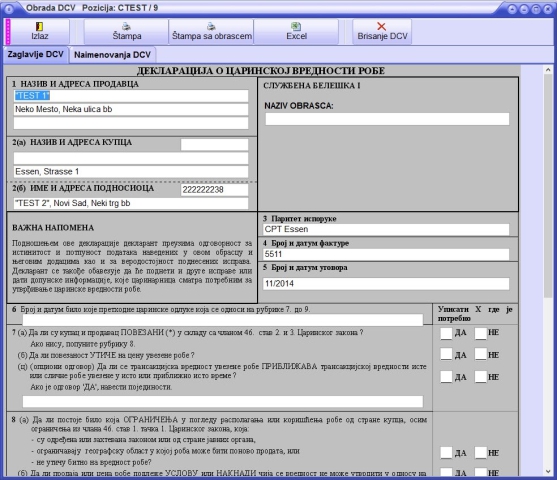
Task: Print with form via Štampa sa obrascem
Action: [211, 32]
